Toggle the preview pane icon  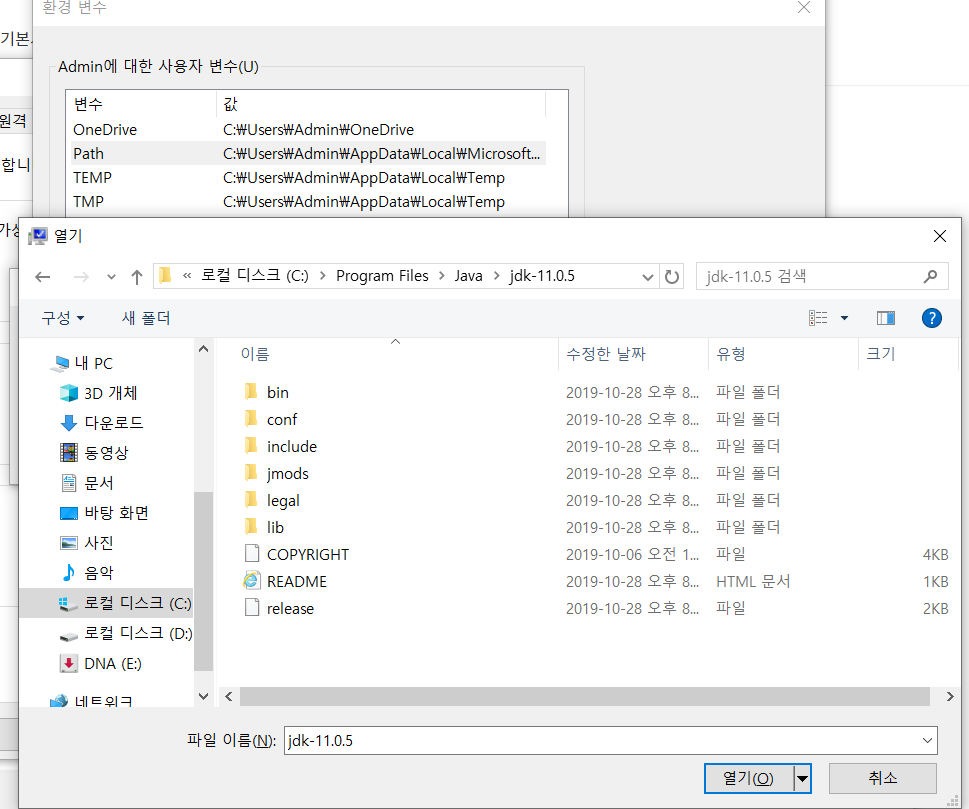[886, 318]
